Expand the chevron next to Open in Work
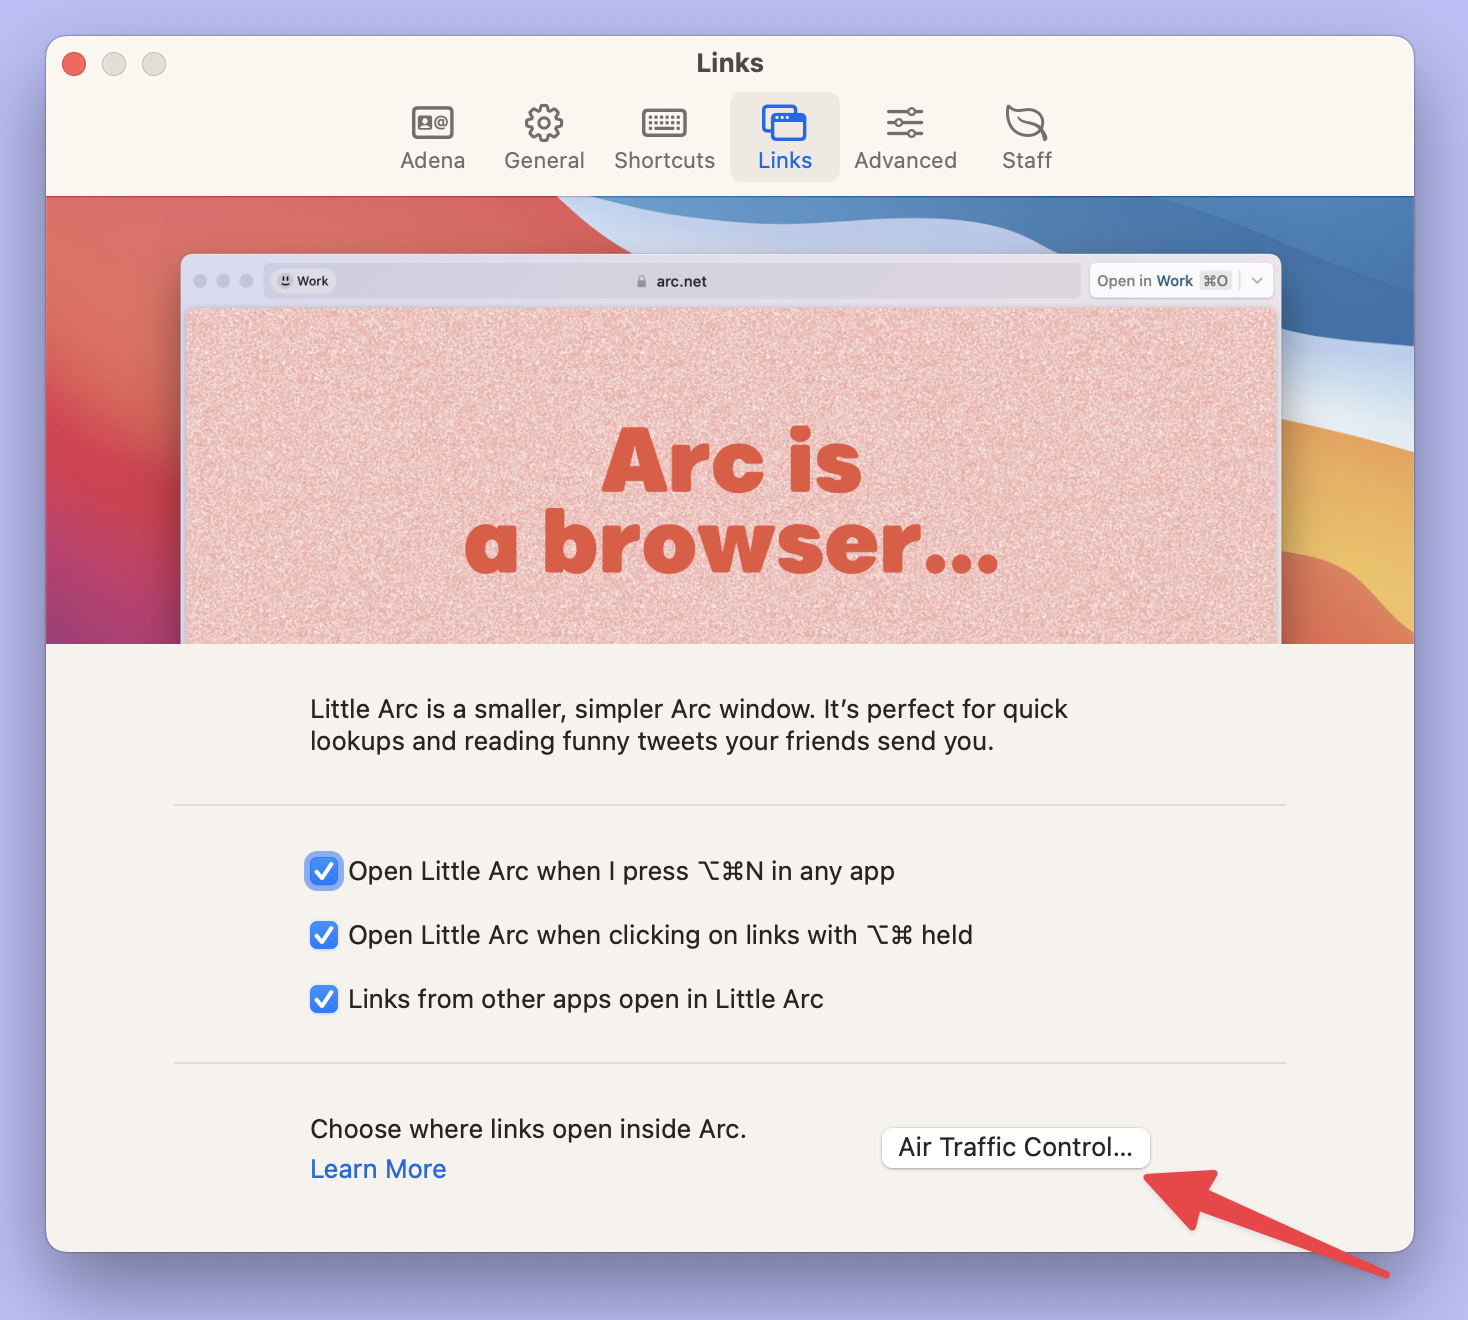The height and width of the screenshot is (1320, 1468). click(x=1257, y=281)
